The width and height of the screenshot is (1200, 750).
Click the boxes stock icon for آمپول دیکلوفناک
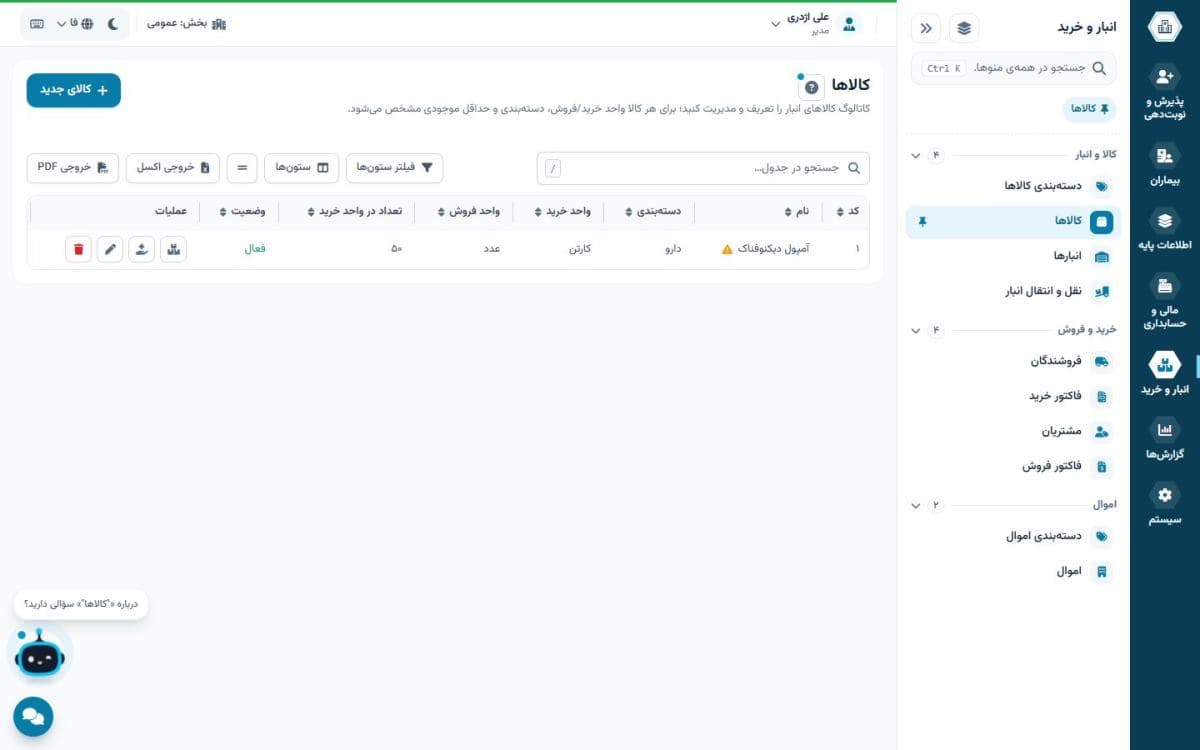(x=173, y=249)
